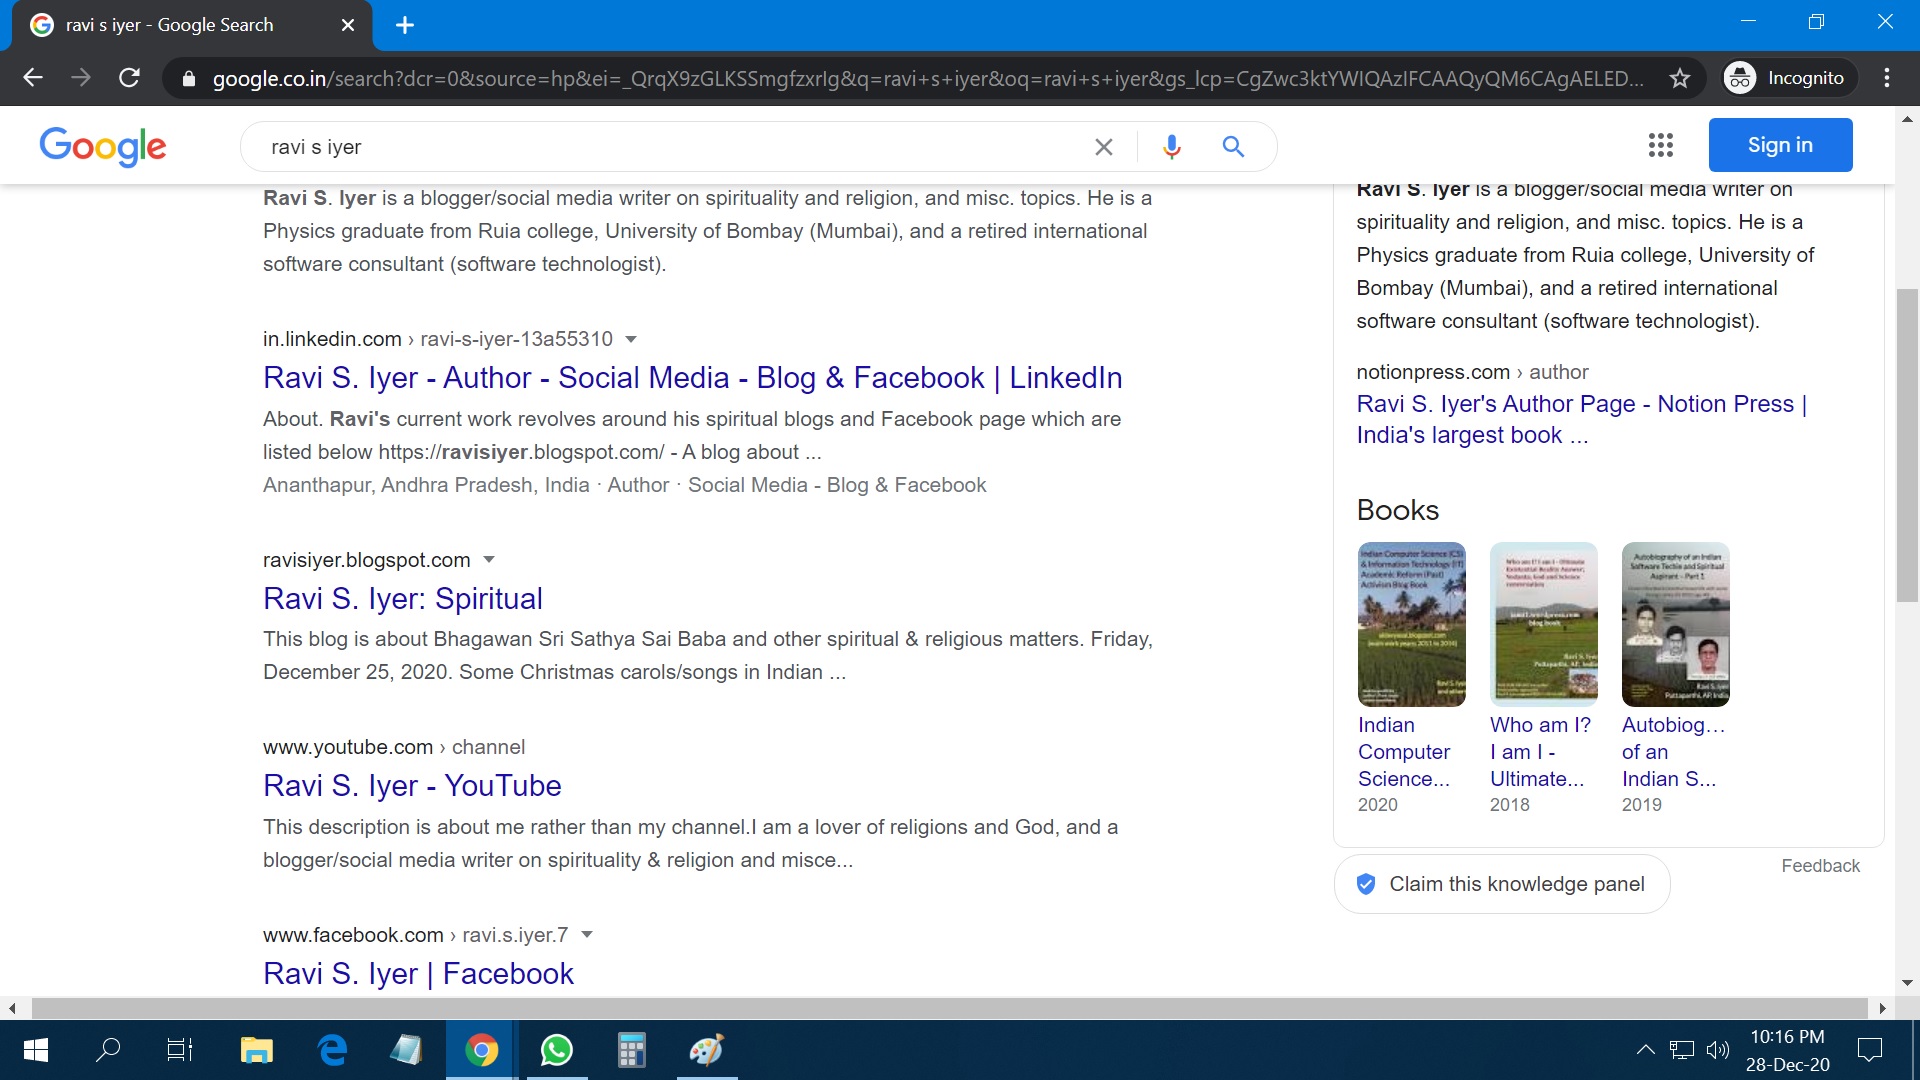Screen dimensions: 1920x1080
Task: Click the Sign in button
Action: 1780,144
